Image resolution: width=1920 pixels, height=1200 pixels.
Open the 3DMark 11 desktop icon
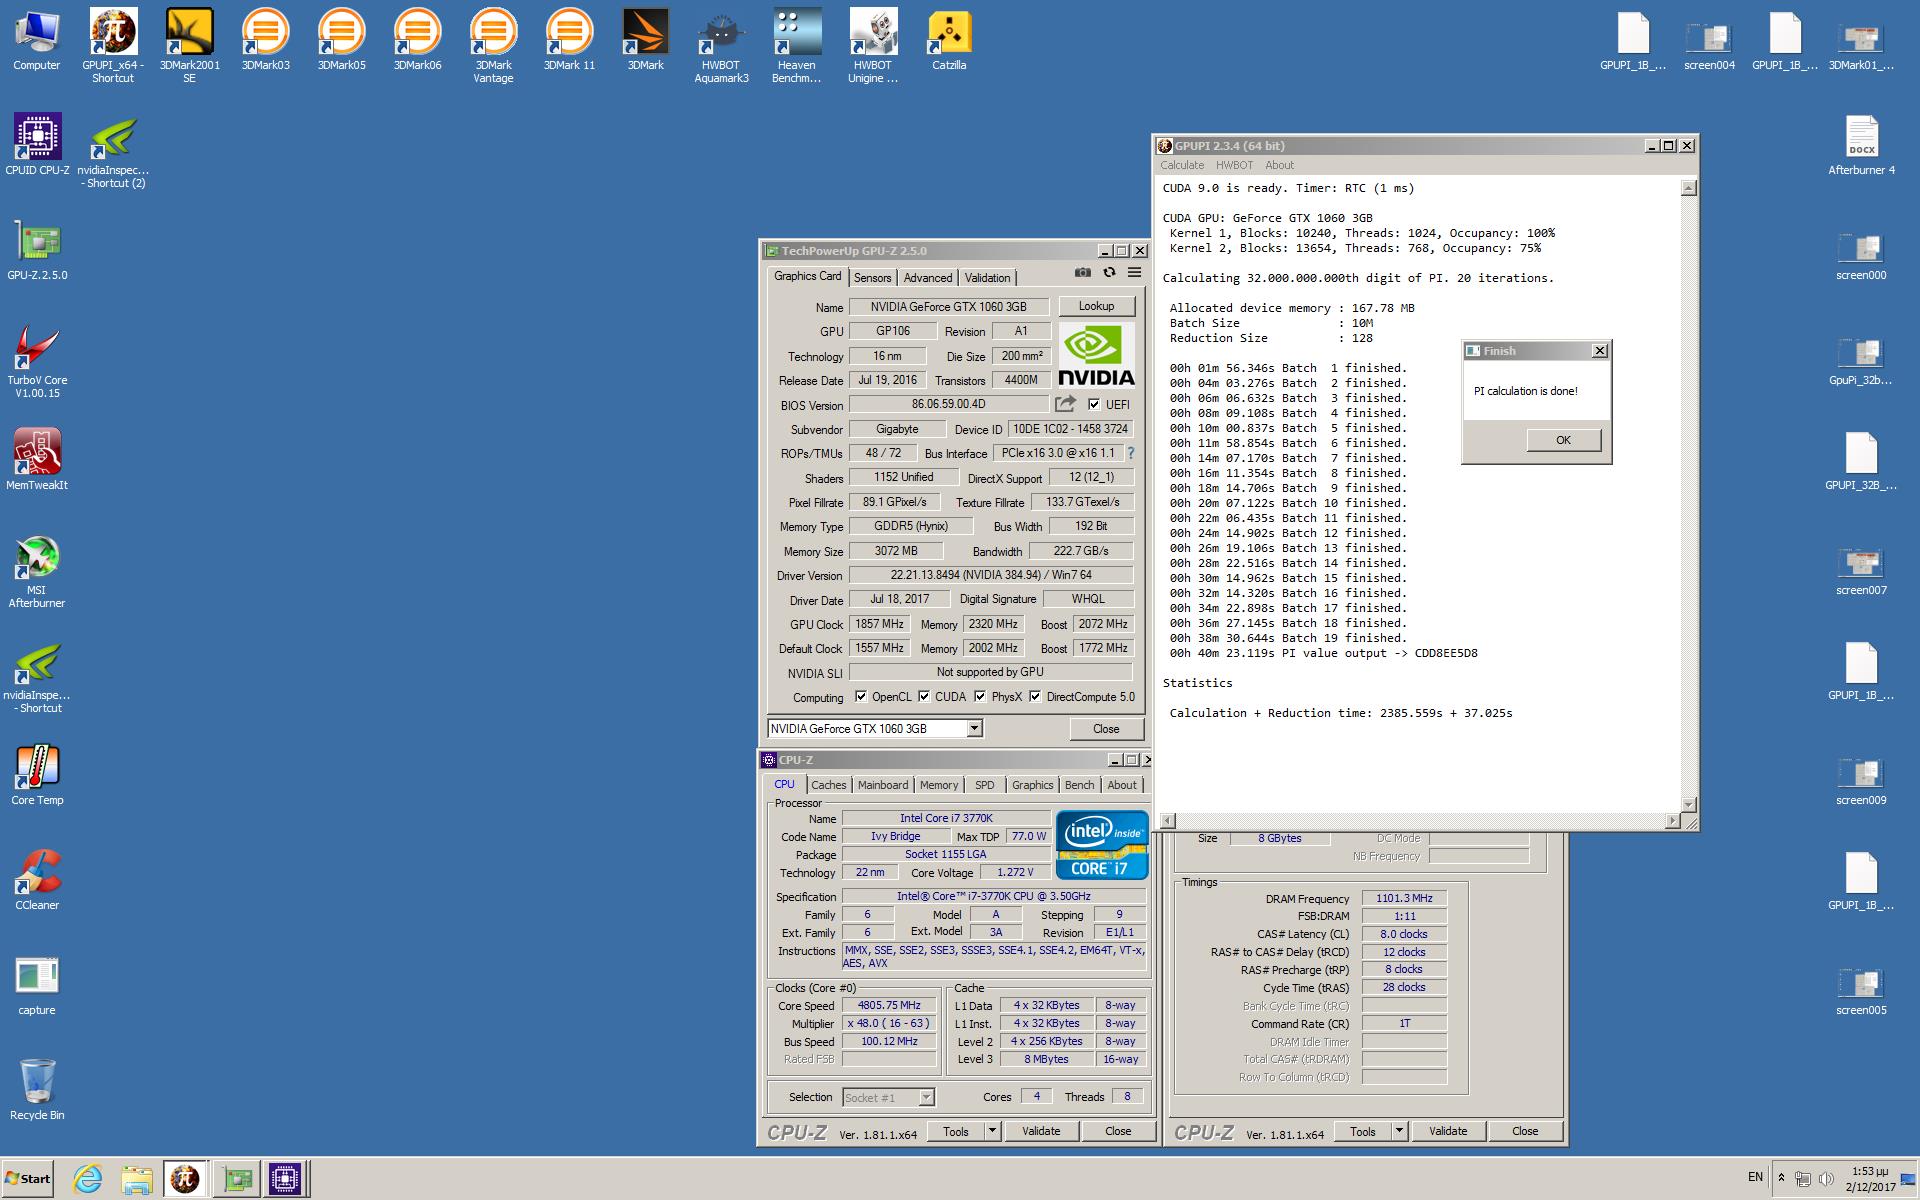pos(569,40)
